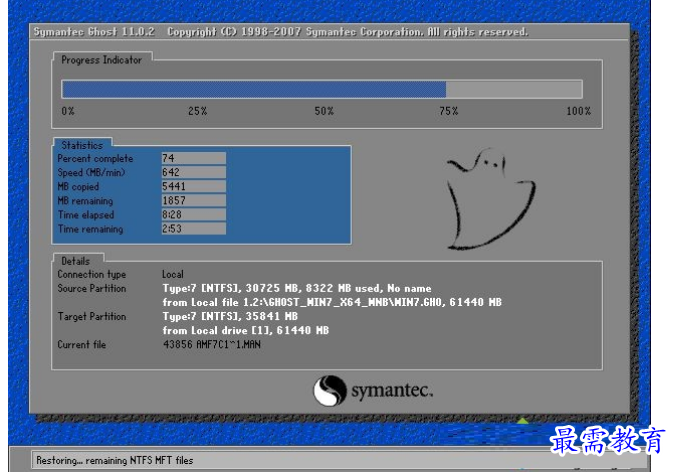Click the Source Partition label

tap(92, 288)
